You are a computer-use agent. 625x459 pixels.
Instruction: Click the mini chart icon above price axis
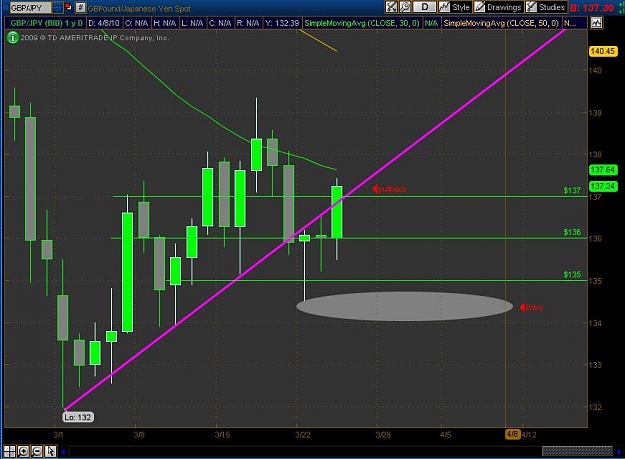click(x=596, y=23)
